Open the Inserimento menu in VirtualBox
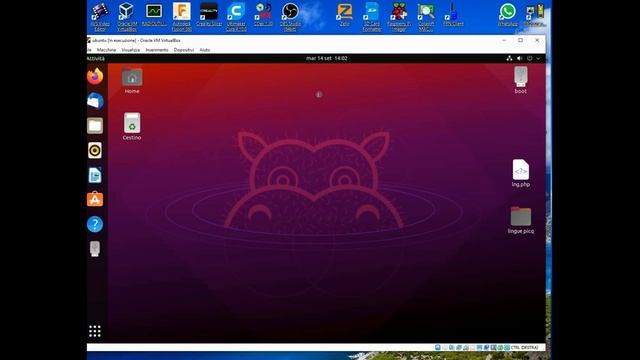This screenshot has width=640, height=360. (157, 50)
